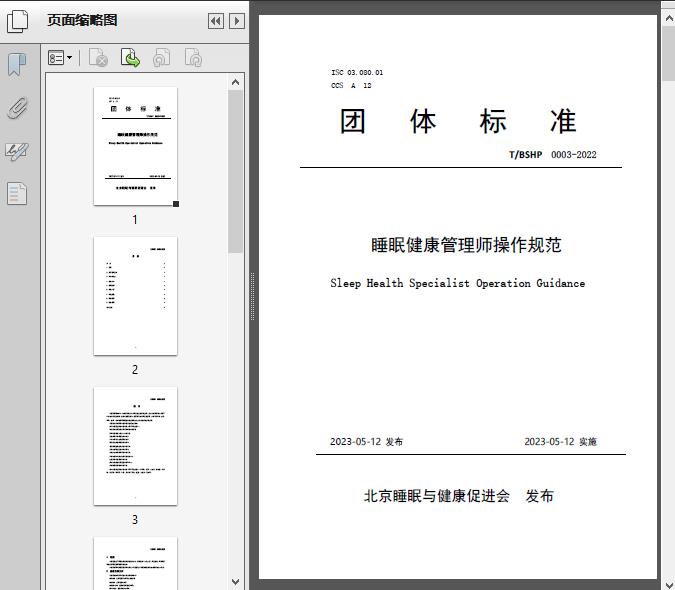Click the page 1 thumbnail resize corner handle

176,204
